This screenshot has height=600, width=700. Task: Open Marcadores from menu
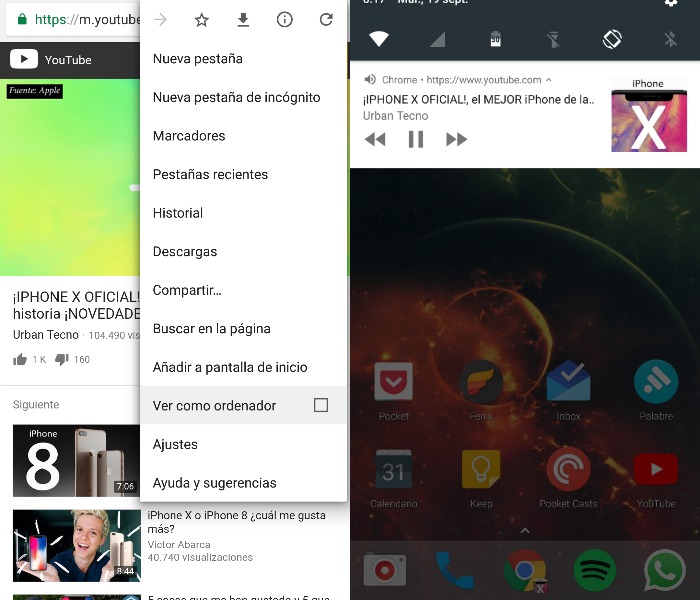(243, 135)
